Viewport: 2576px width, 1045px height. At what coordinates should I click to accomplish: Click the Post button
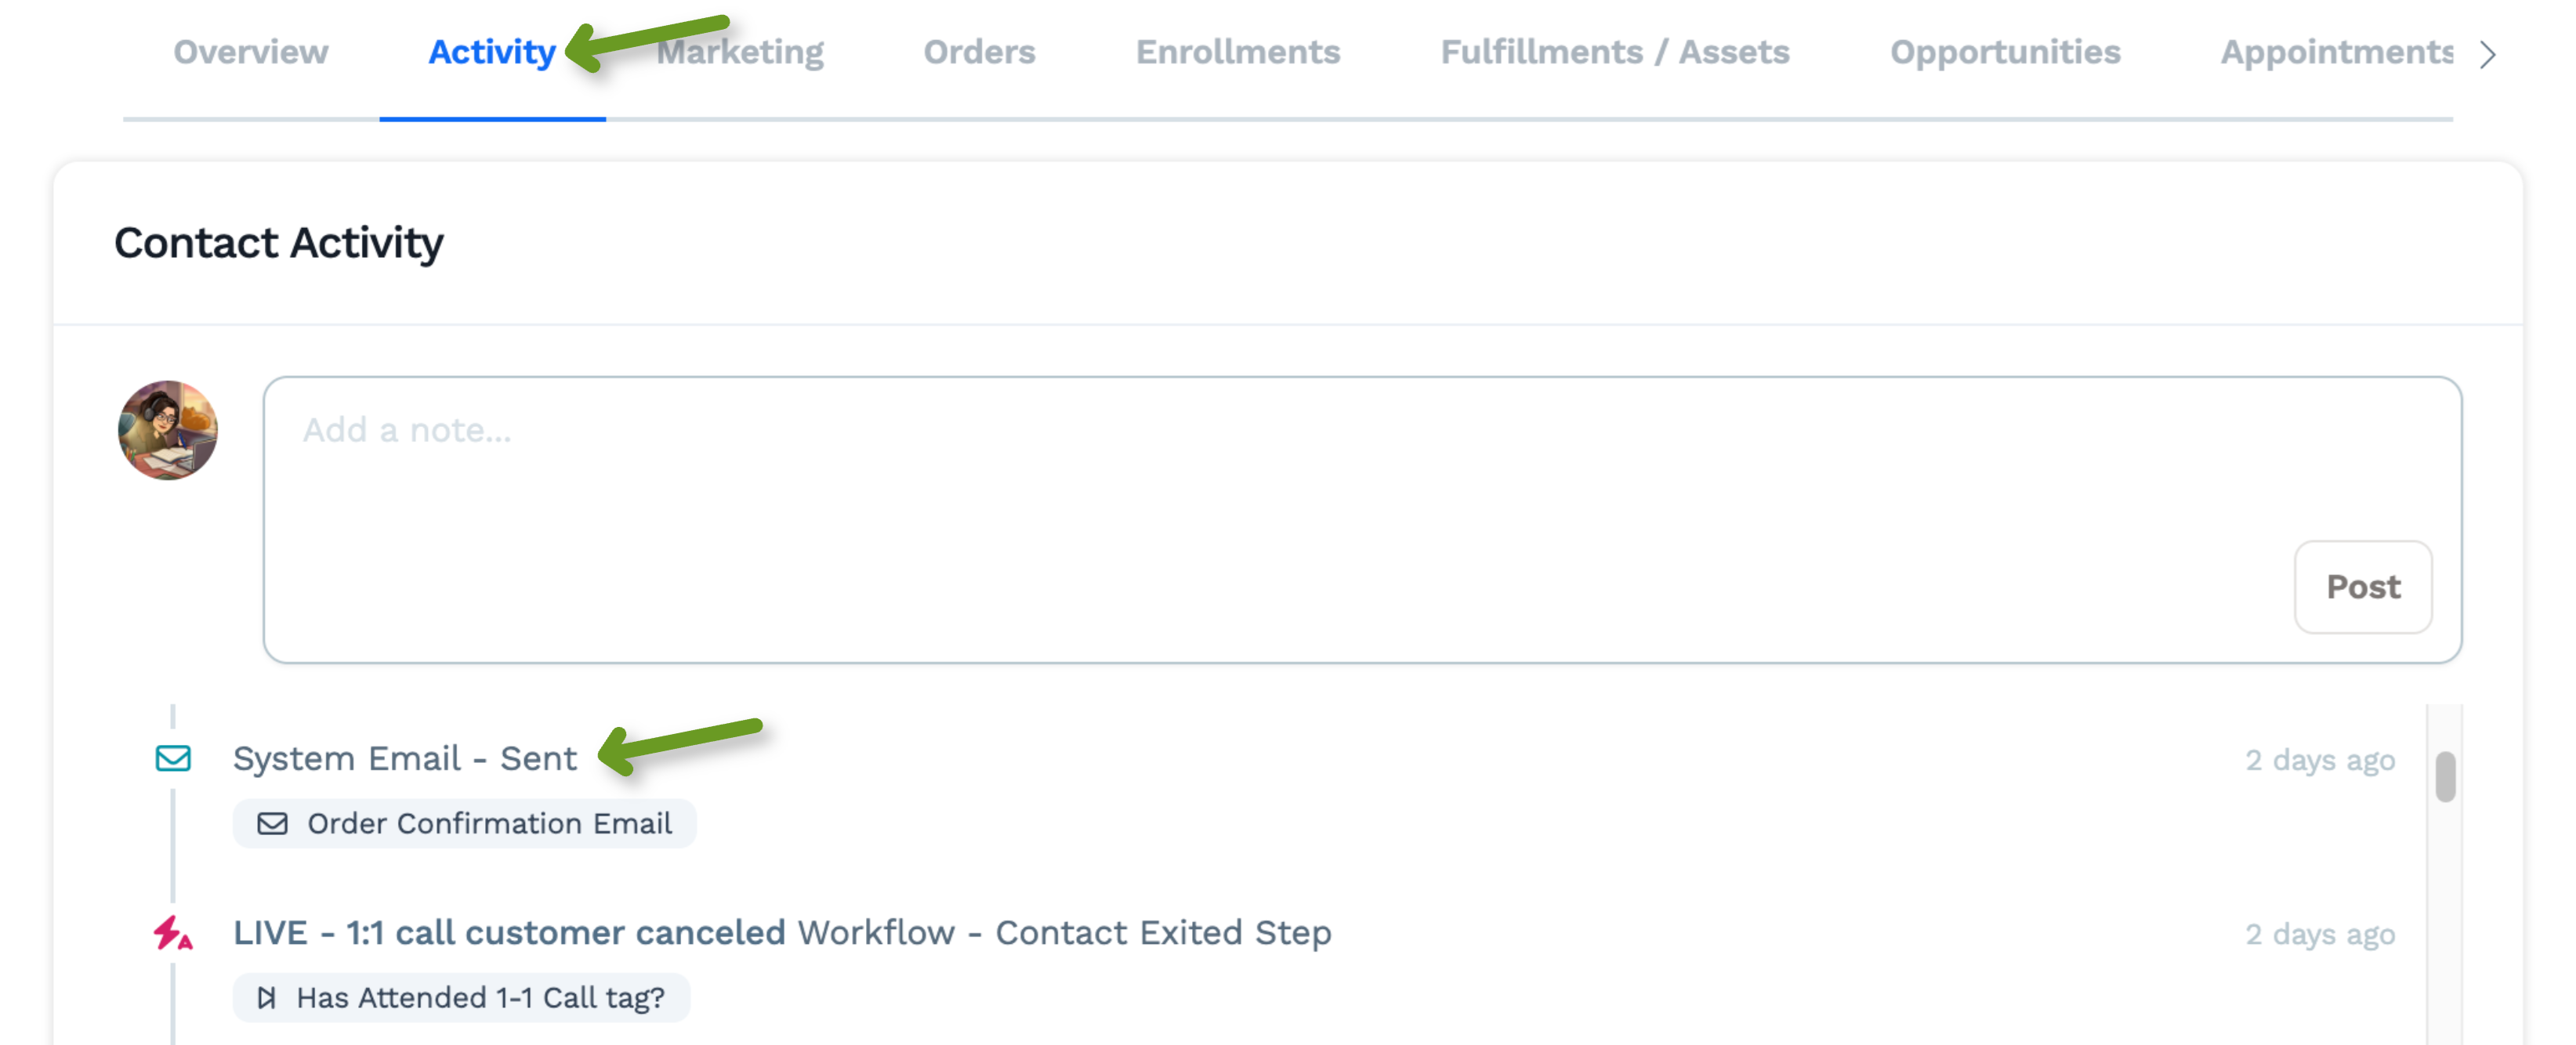point(2362,587)
